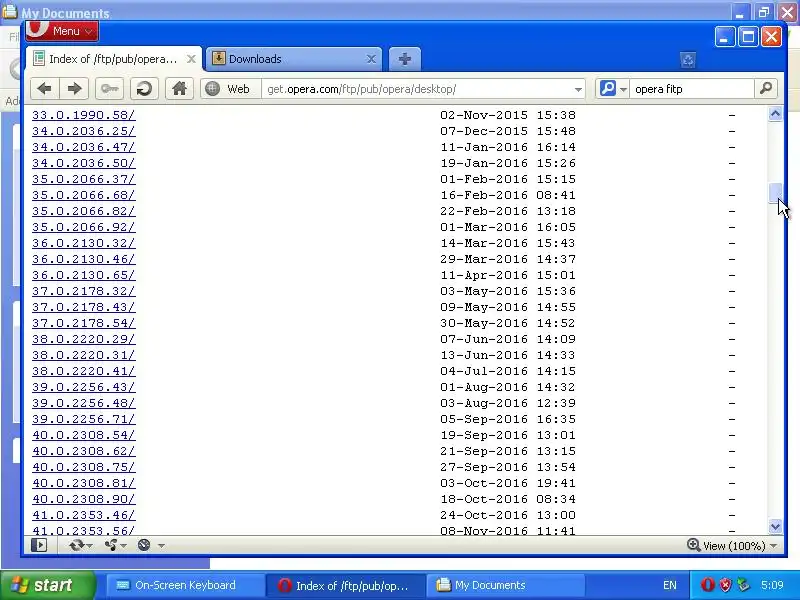Open the closed tabs trash icon
The image size is (800, 600).
[x=687, y=60]
